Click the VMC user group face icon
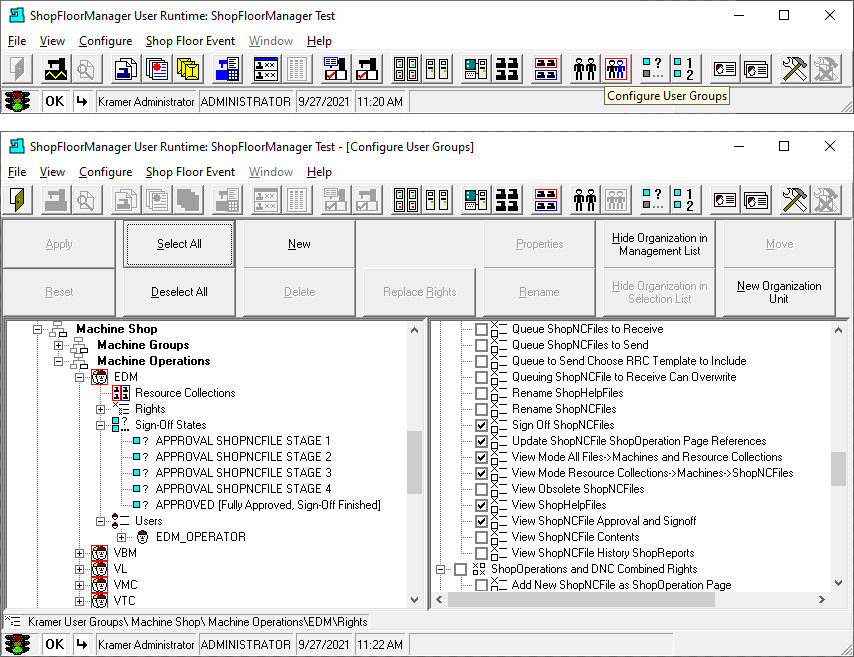Screen dimensions: 854x657 100,585
